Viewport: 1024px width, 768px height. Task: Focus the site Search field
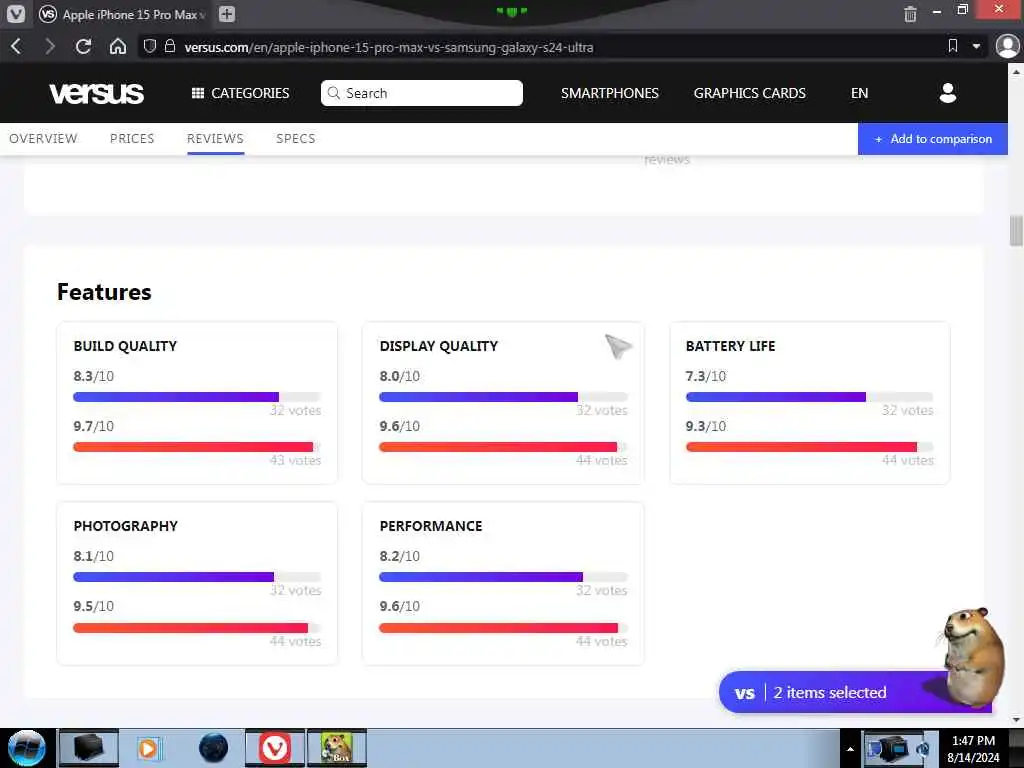click(x=422, y=93)
